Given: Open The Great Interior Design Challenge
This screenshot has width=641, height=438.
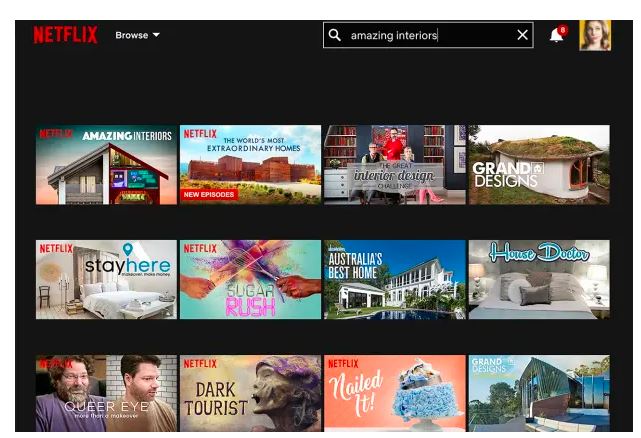Looking at the screenshot, I should point(394,165).
